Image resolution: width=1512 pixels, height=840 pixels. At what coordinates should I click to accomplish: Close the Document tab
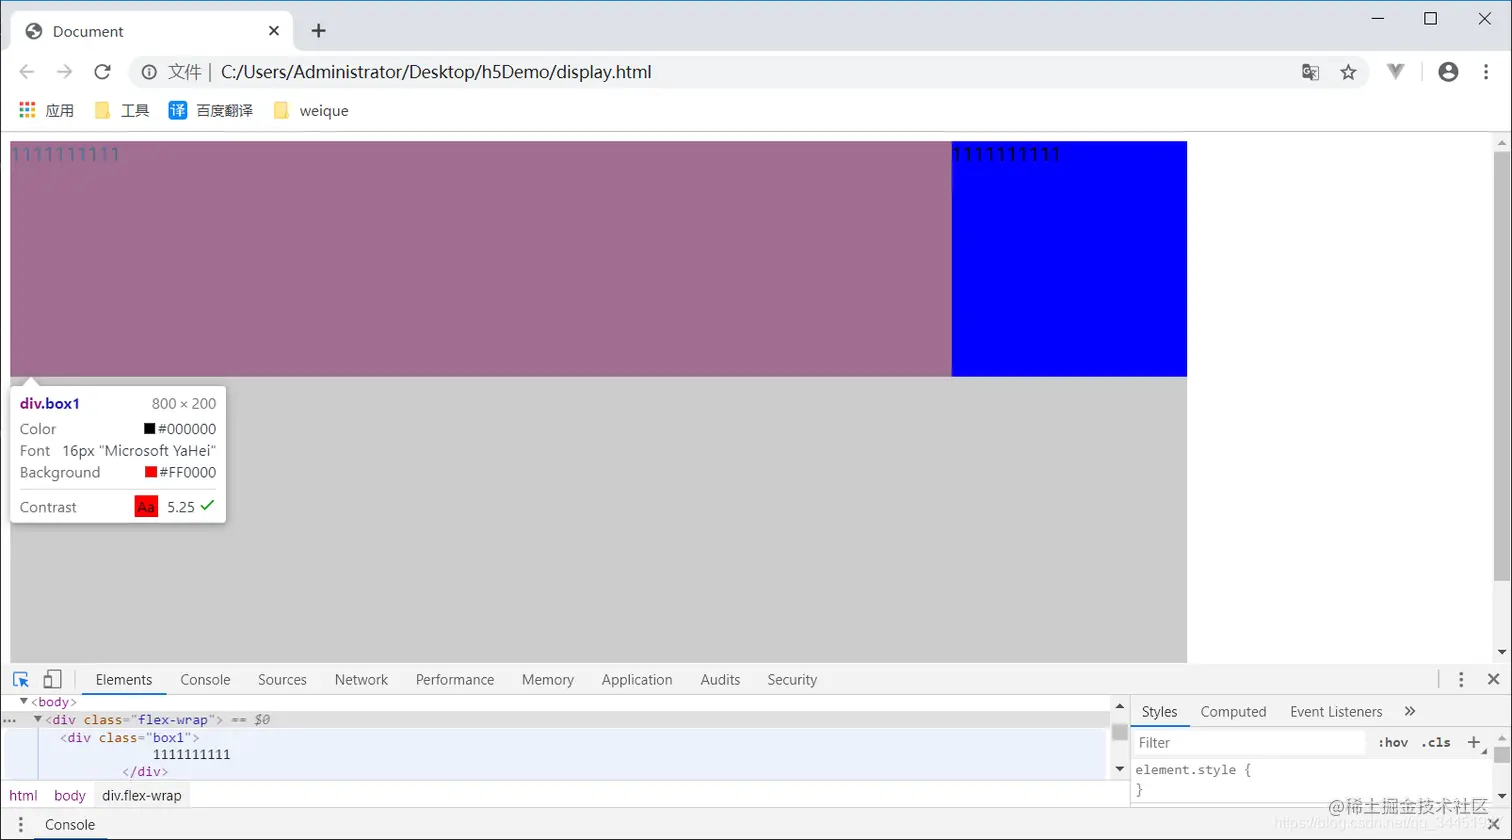tap(274, 31)
